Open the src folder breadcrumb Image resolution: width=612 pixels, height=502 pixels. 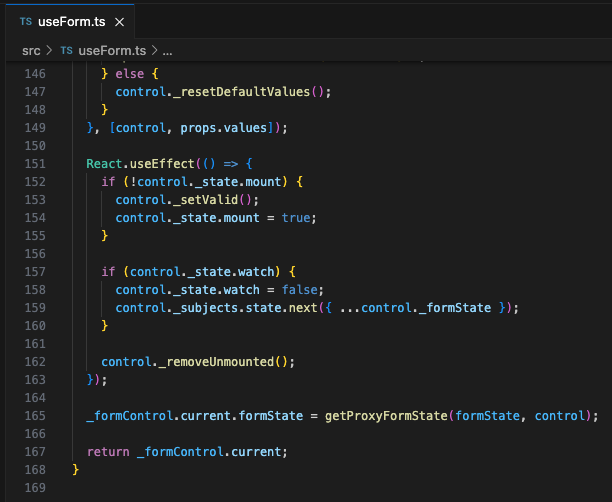32,50
